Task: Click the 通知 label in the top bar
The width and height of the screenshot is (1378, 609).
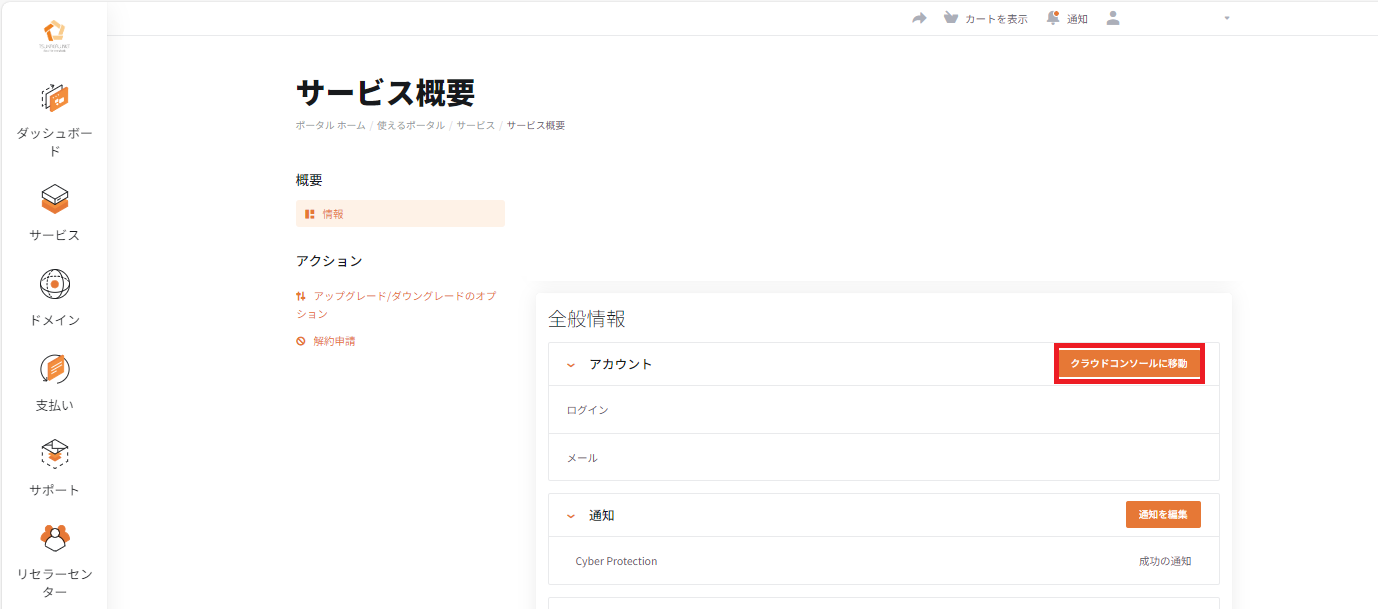Action: tap(1077, 19)
